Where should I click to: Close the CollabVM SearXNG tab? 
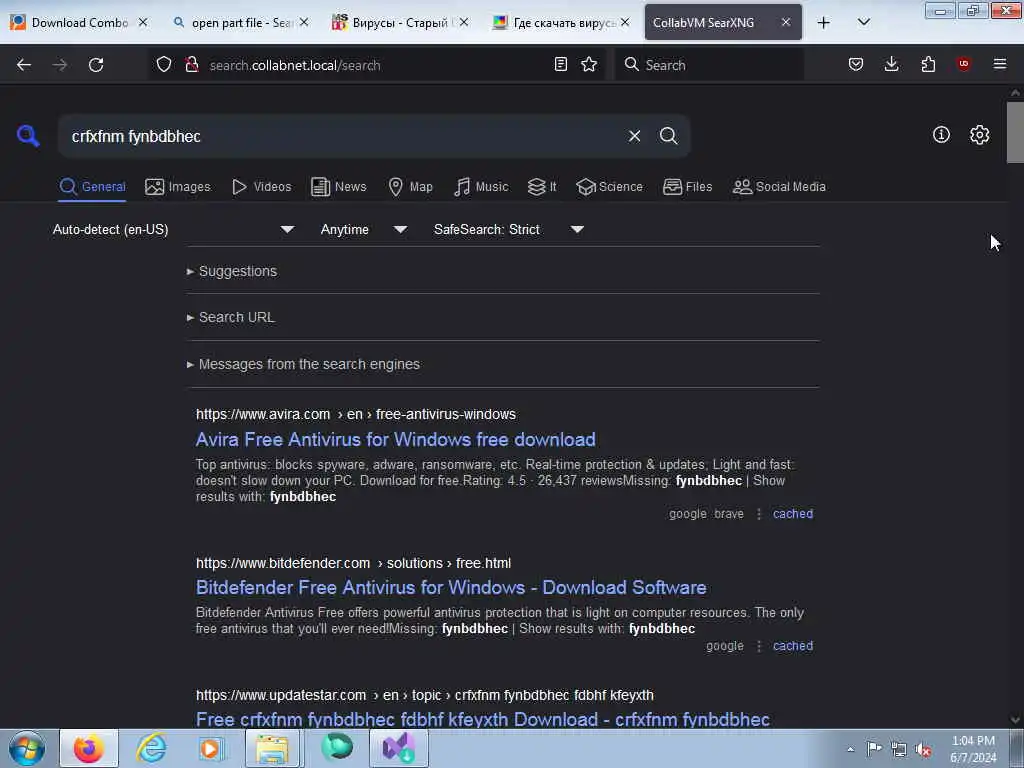(786, 22)
